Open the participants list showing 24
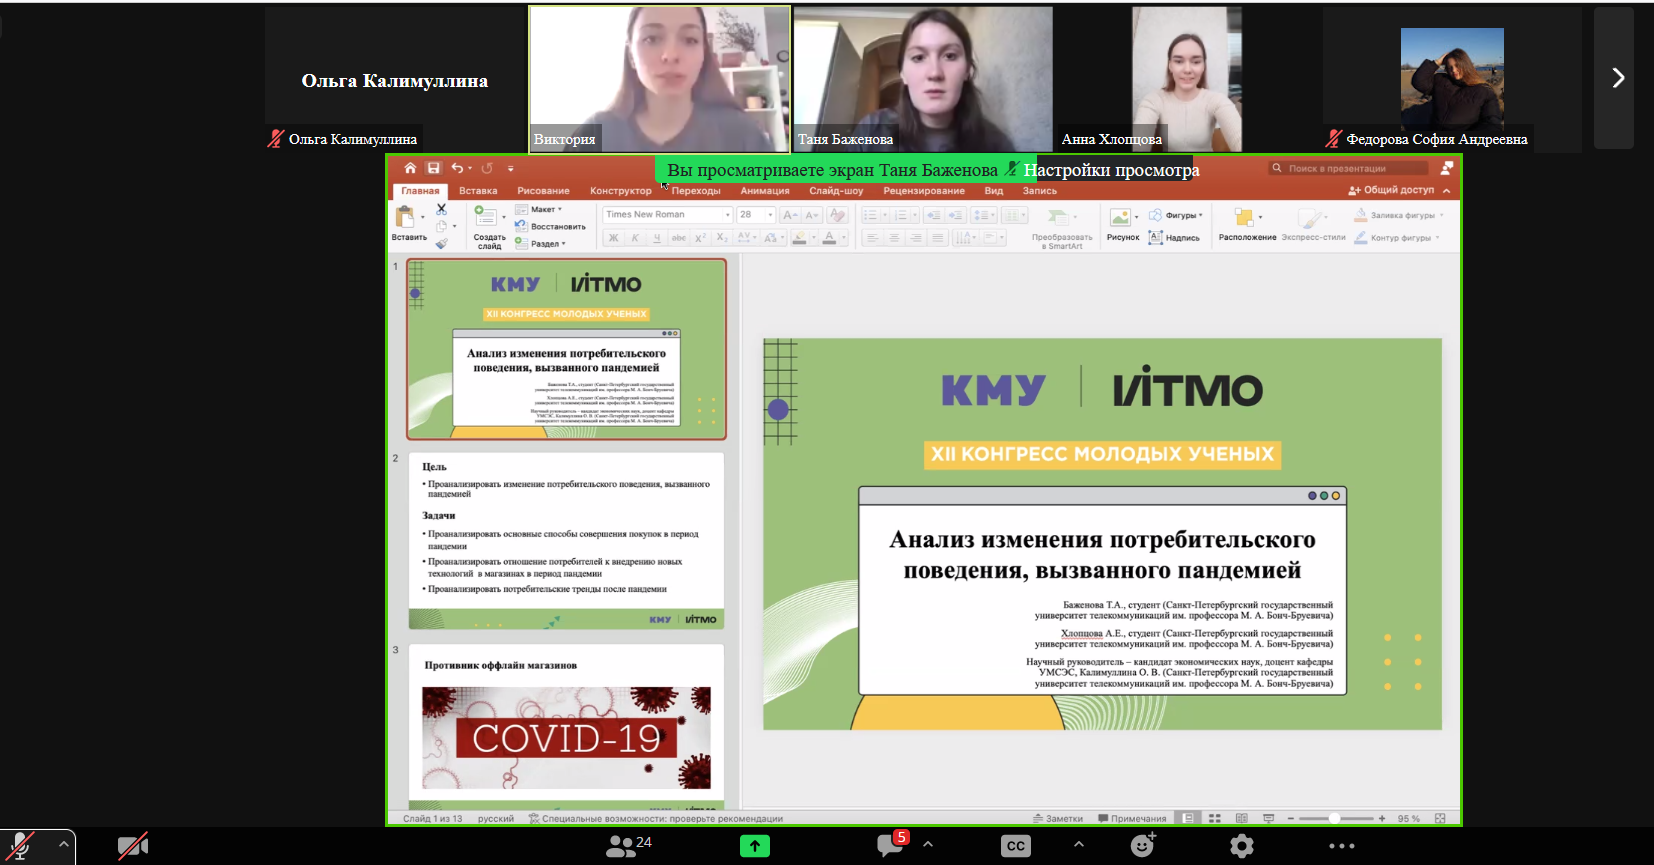Image resolution: width=1654 pixels, height=865 pixels. (x=628, y=846)
